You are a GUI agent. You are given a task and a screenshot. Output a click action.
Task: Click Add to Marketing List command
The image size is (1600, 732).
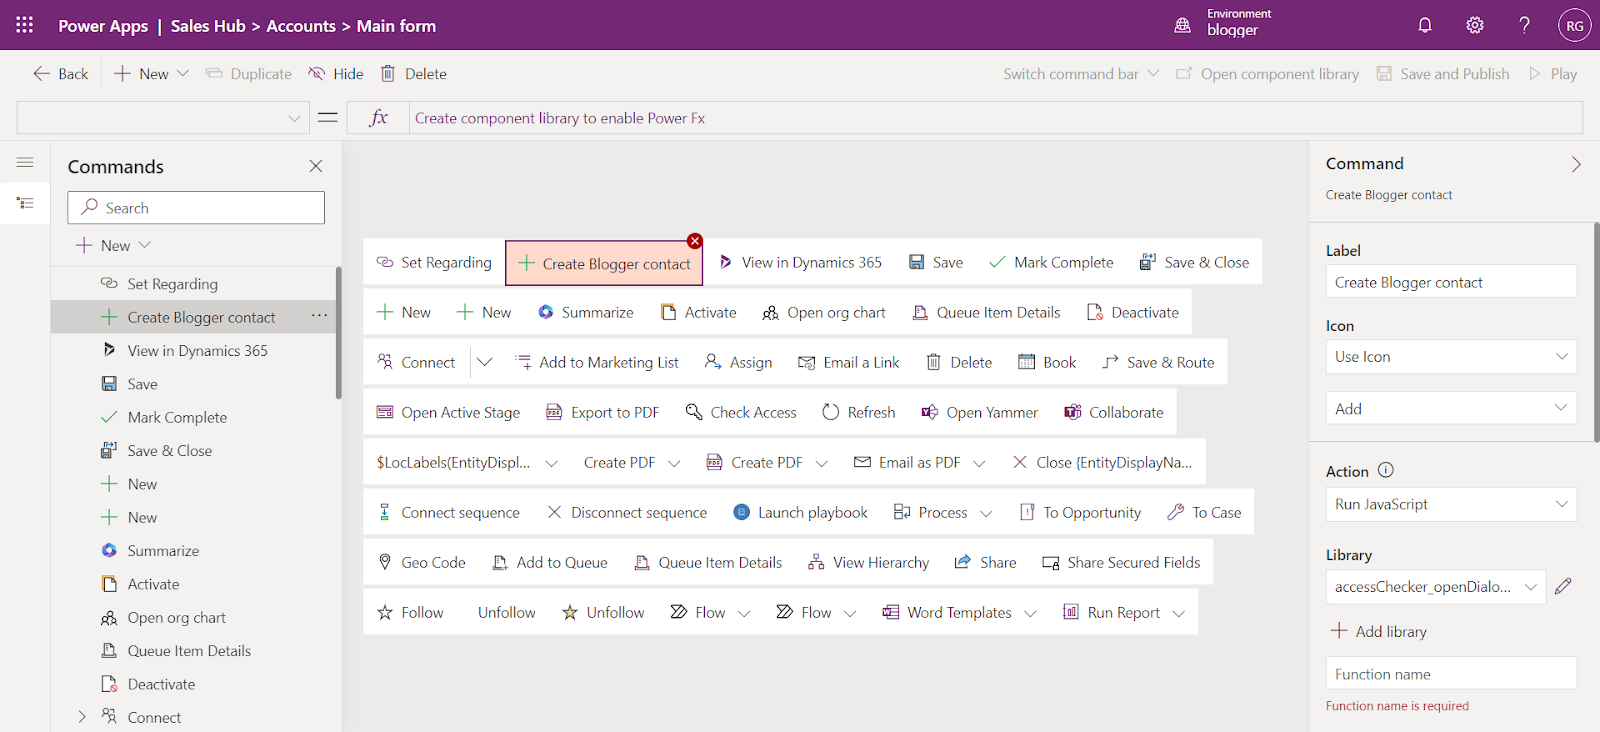tap(597, 363)
